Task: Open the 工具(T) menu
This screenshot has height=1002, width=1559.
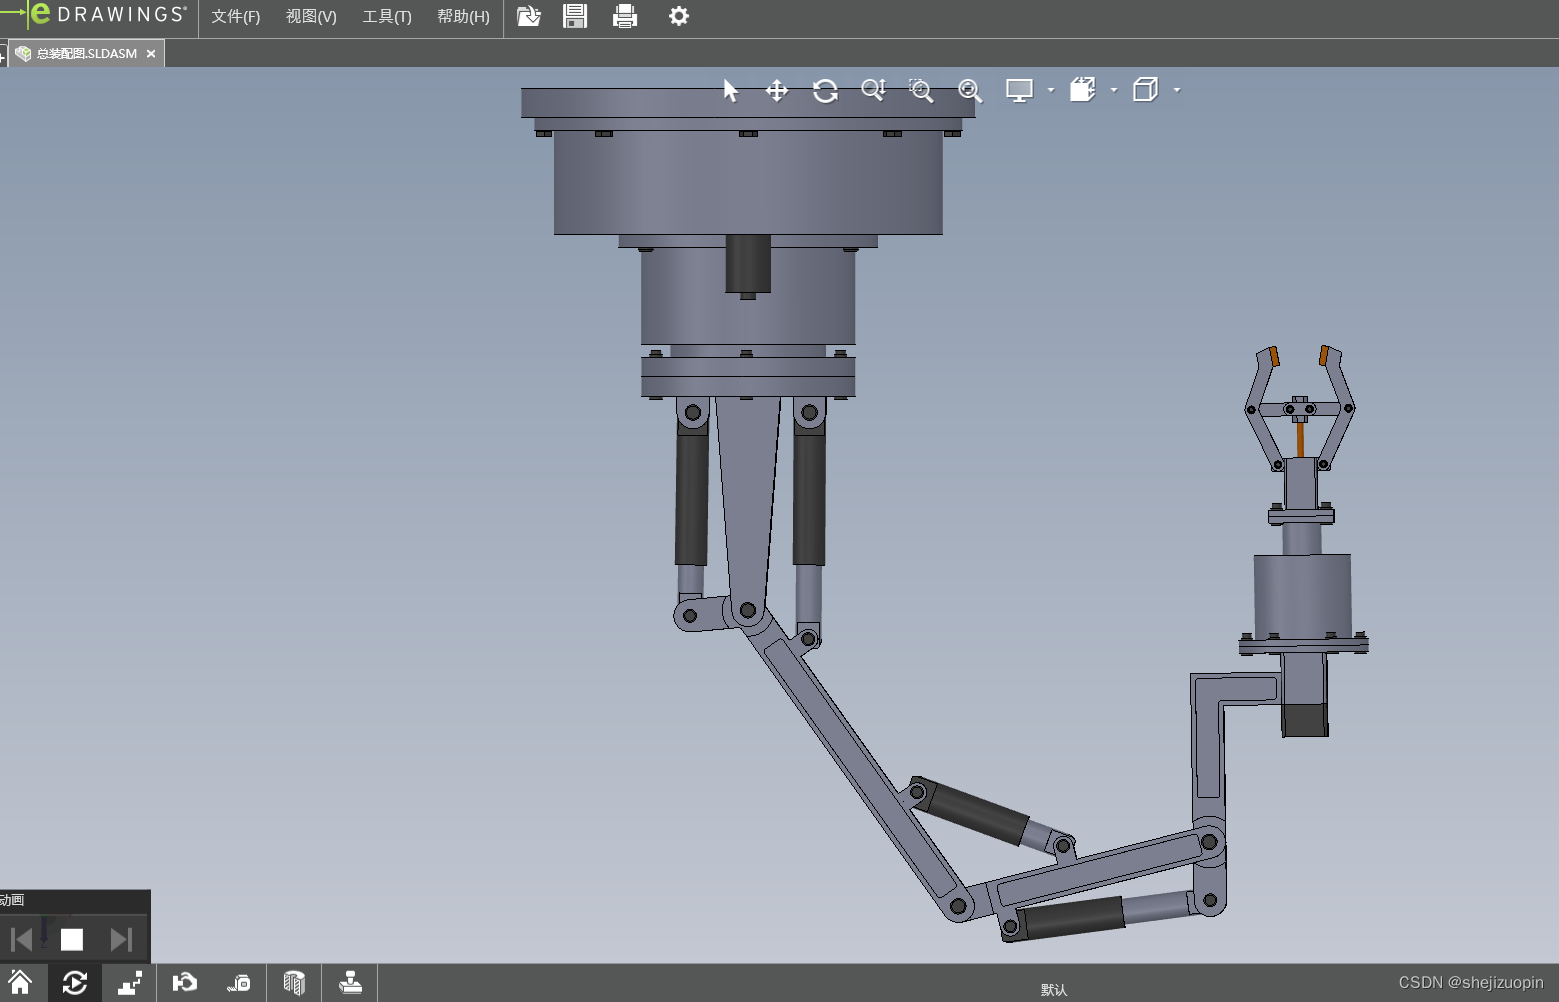Action: 387,17
